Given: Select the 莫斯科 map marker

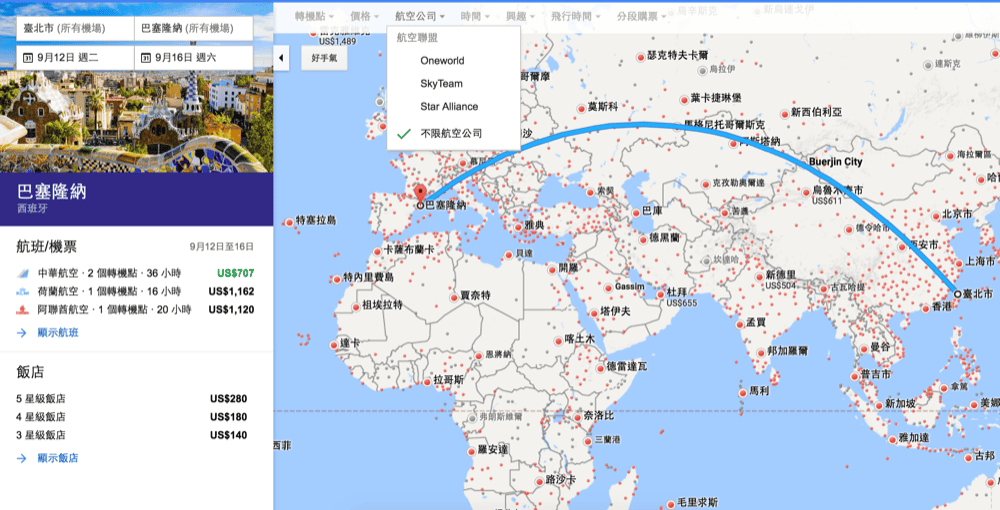Looking at the screenshot, I should tap(581, 109).
